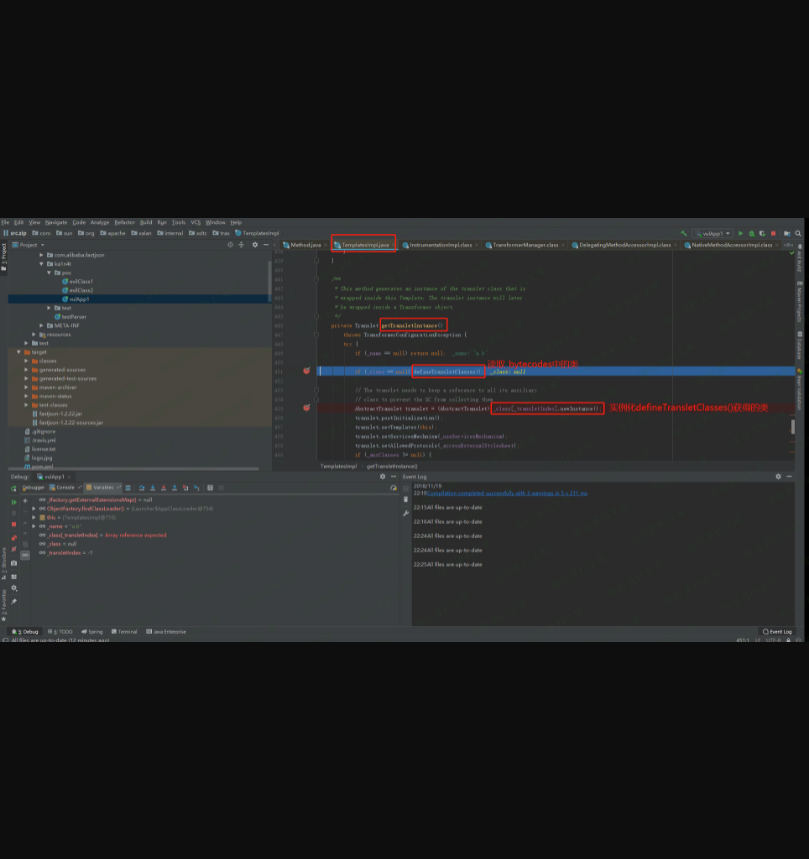Viewport: 809px width, 859px height.
Task: Toggle breakpoint on defineTransletClasses line
Action: pos(306,371)
